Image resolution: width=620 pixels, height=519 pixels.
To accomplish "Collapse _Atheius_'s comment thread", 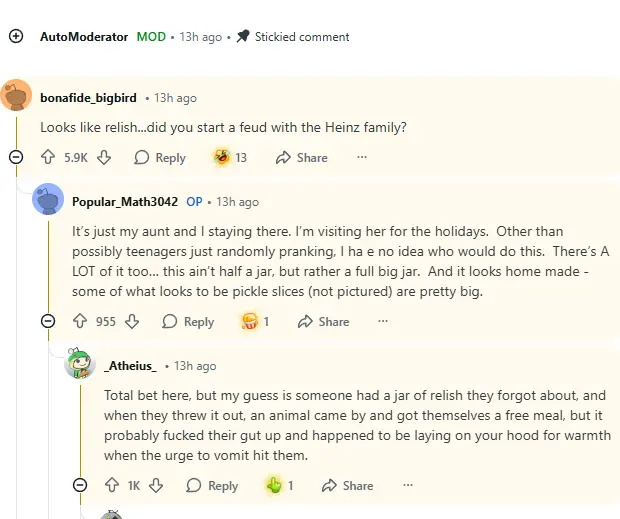I will pyautogui.click(x=80, y=485).
